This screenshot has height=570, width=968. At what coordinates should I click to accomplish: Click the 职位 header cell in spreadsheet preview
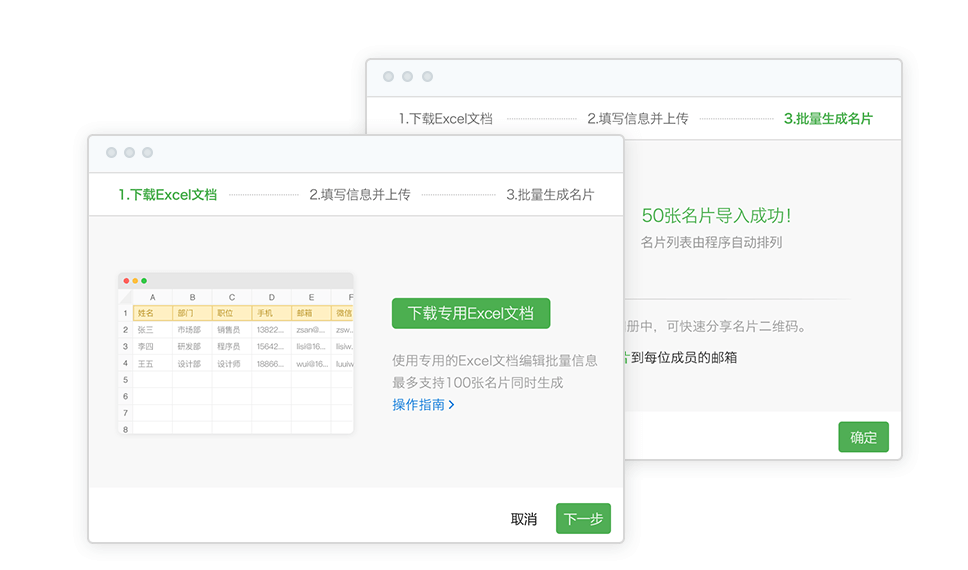tap(232, 313)
